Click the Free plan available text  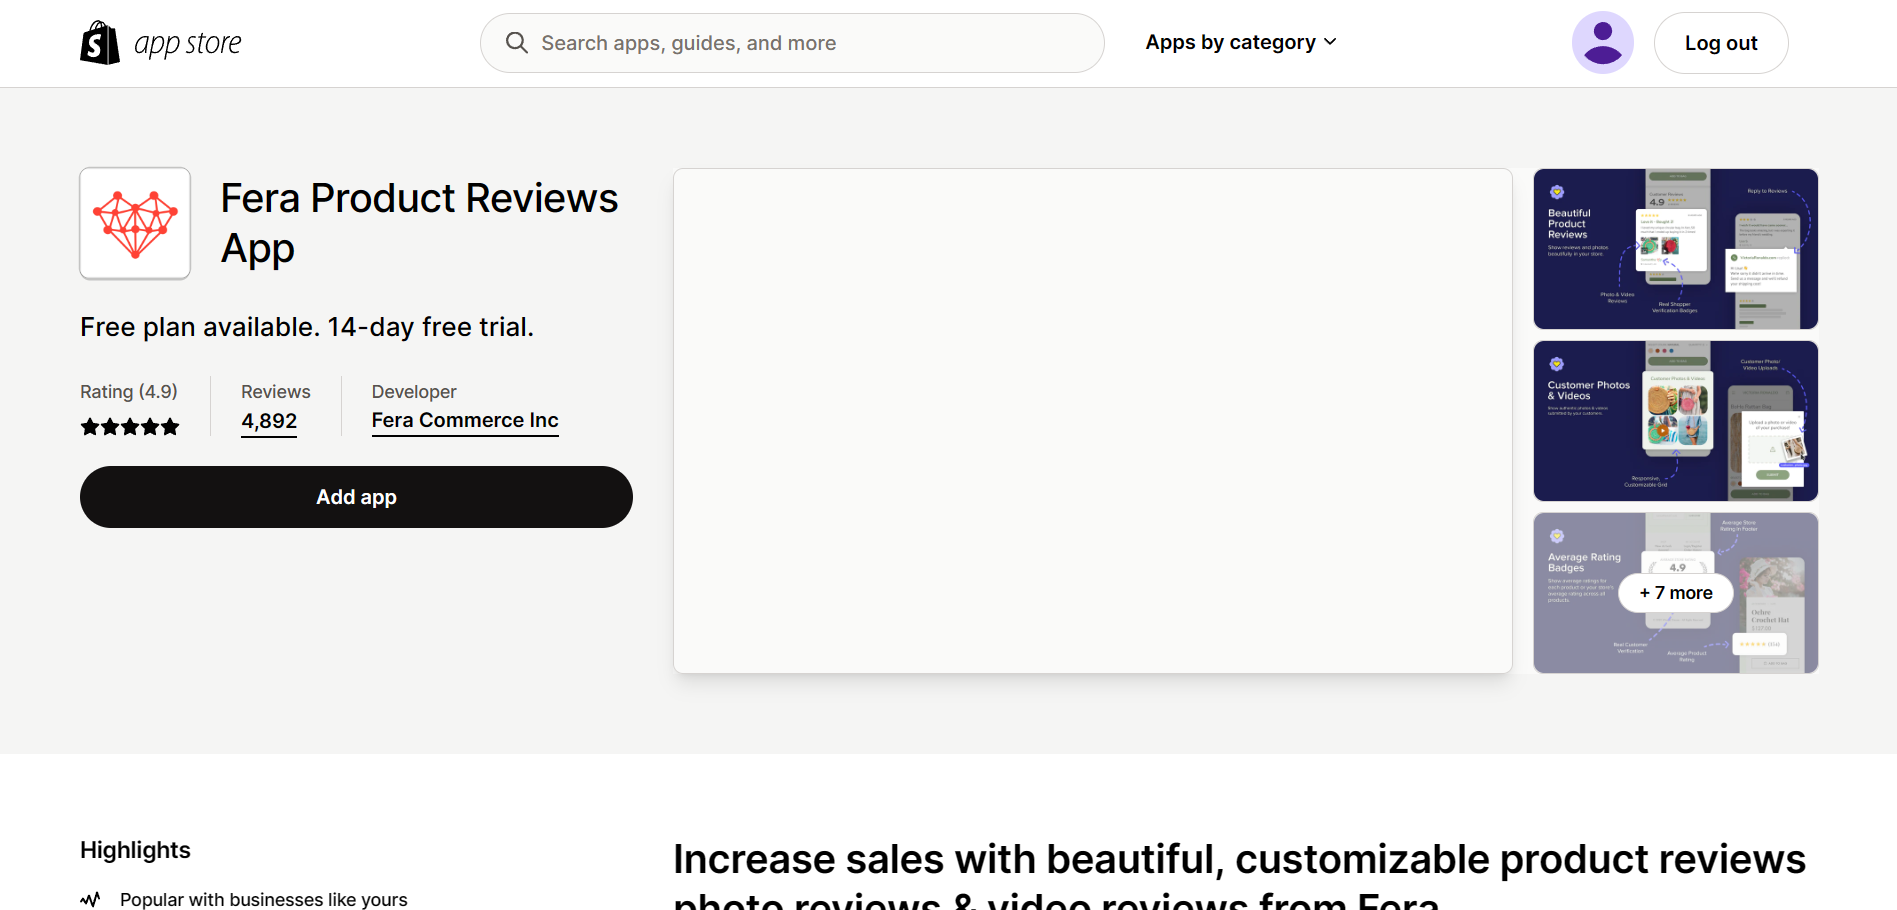(x=307, y=327)
